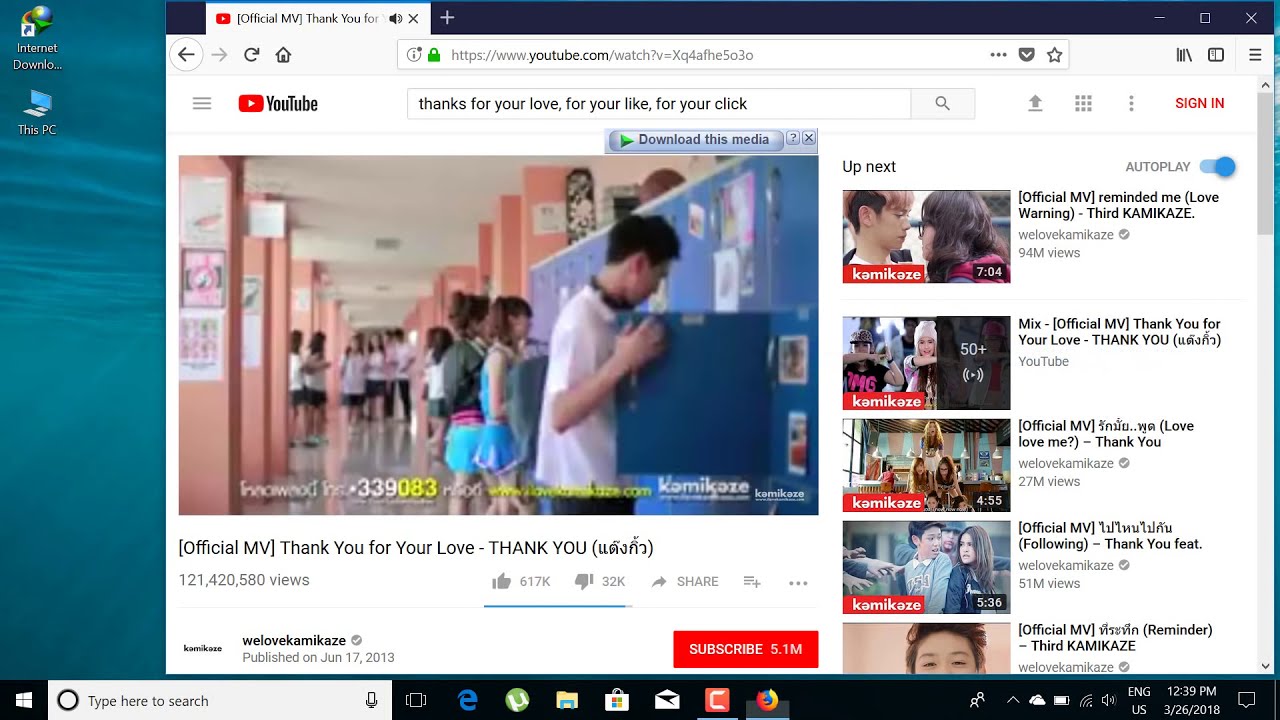This screenshot has width=1280, height=720.
Task: Click the taskbar search box
Action: click(x=220, y=700)
